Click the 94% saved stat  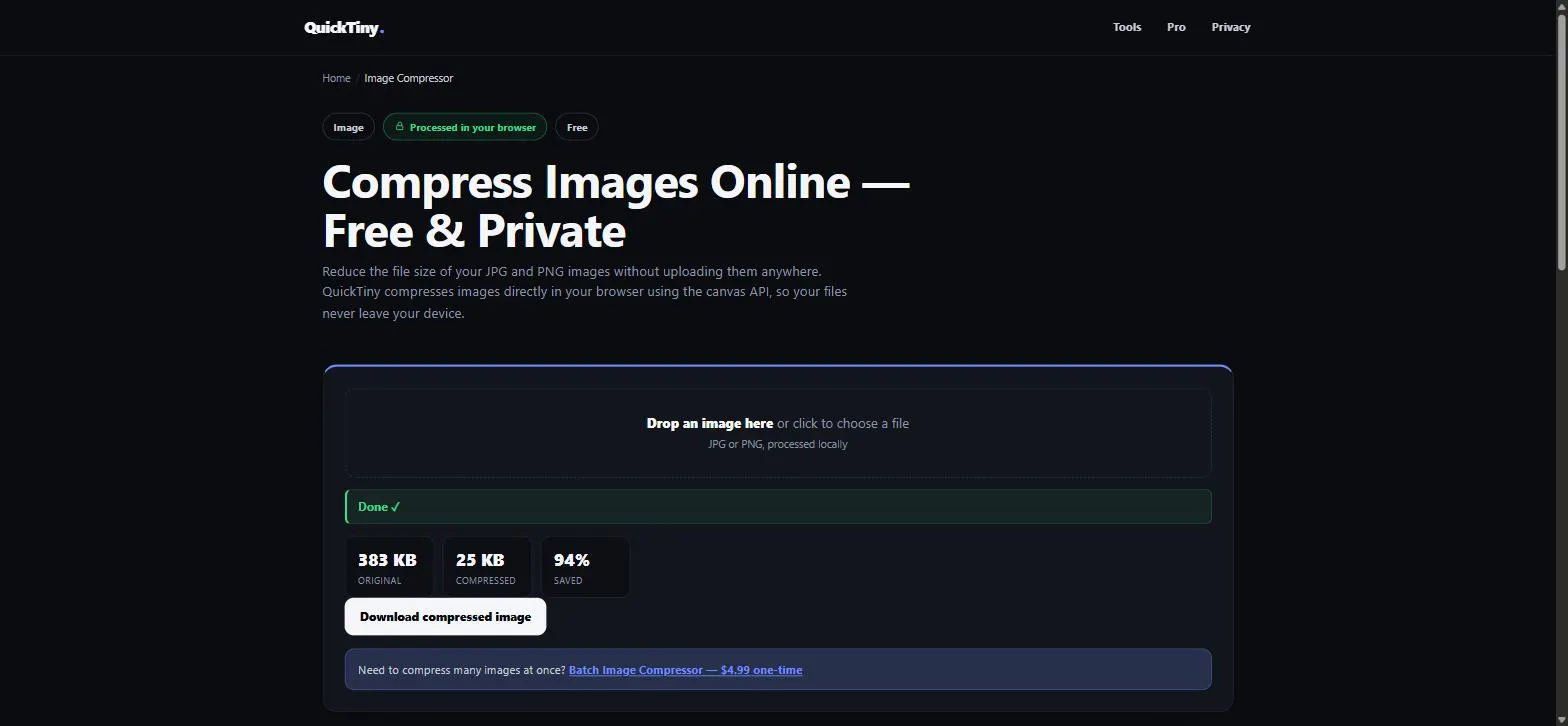click(585, 567)
